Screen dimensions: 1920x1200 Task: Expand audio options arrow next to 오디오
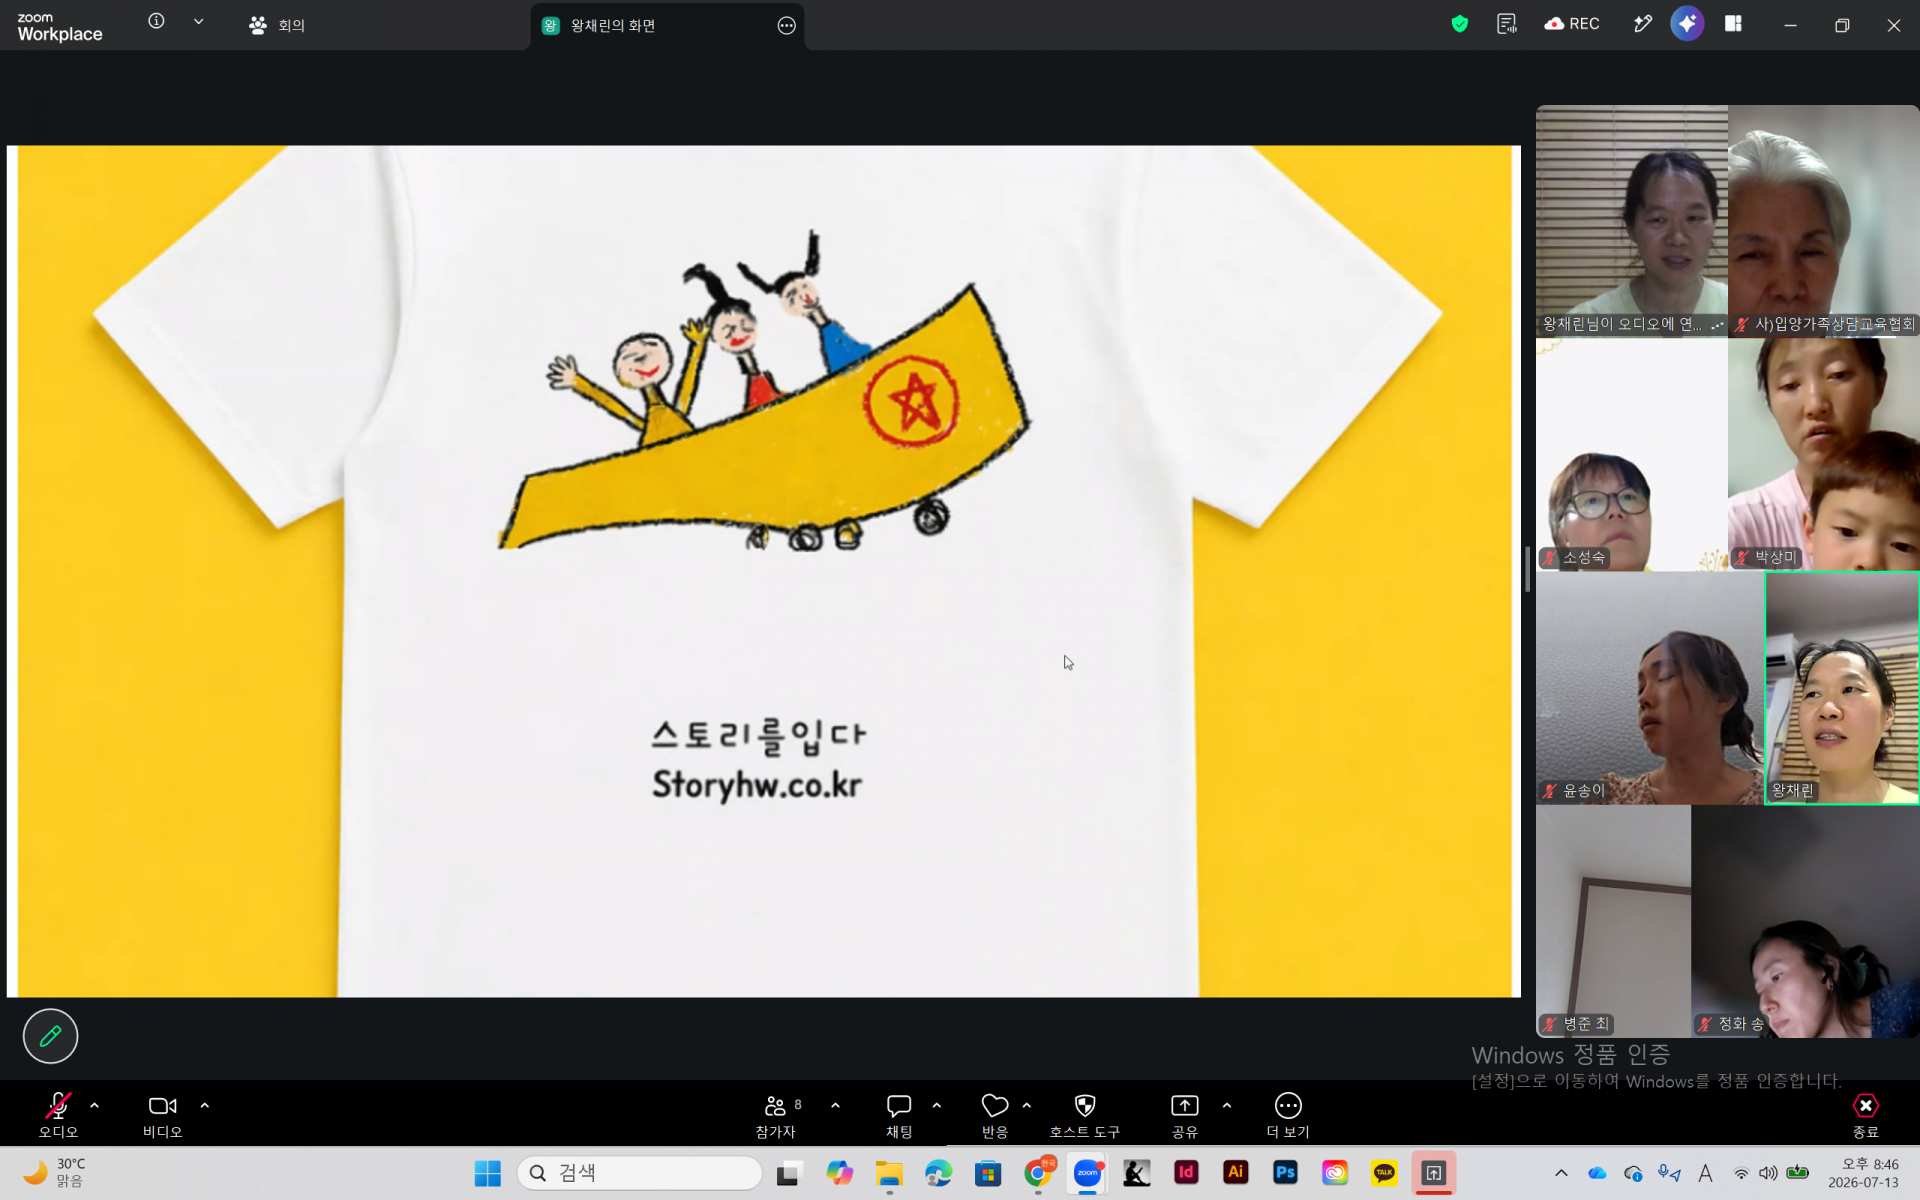(x=95, y=1106)
